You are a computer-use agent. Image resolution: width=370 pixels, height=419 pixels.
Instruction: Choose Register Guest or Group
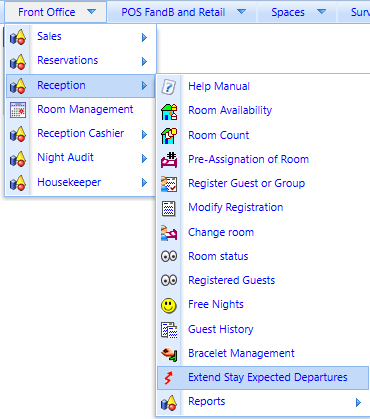point(263,184)
